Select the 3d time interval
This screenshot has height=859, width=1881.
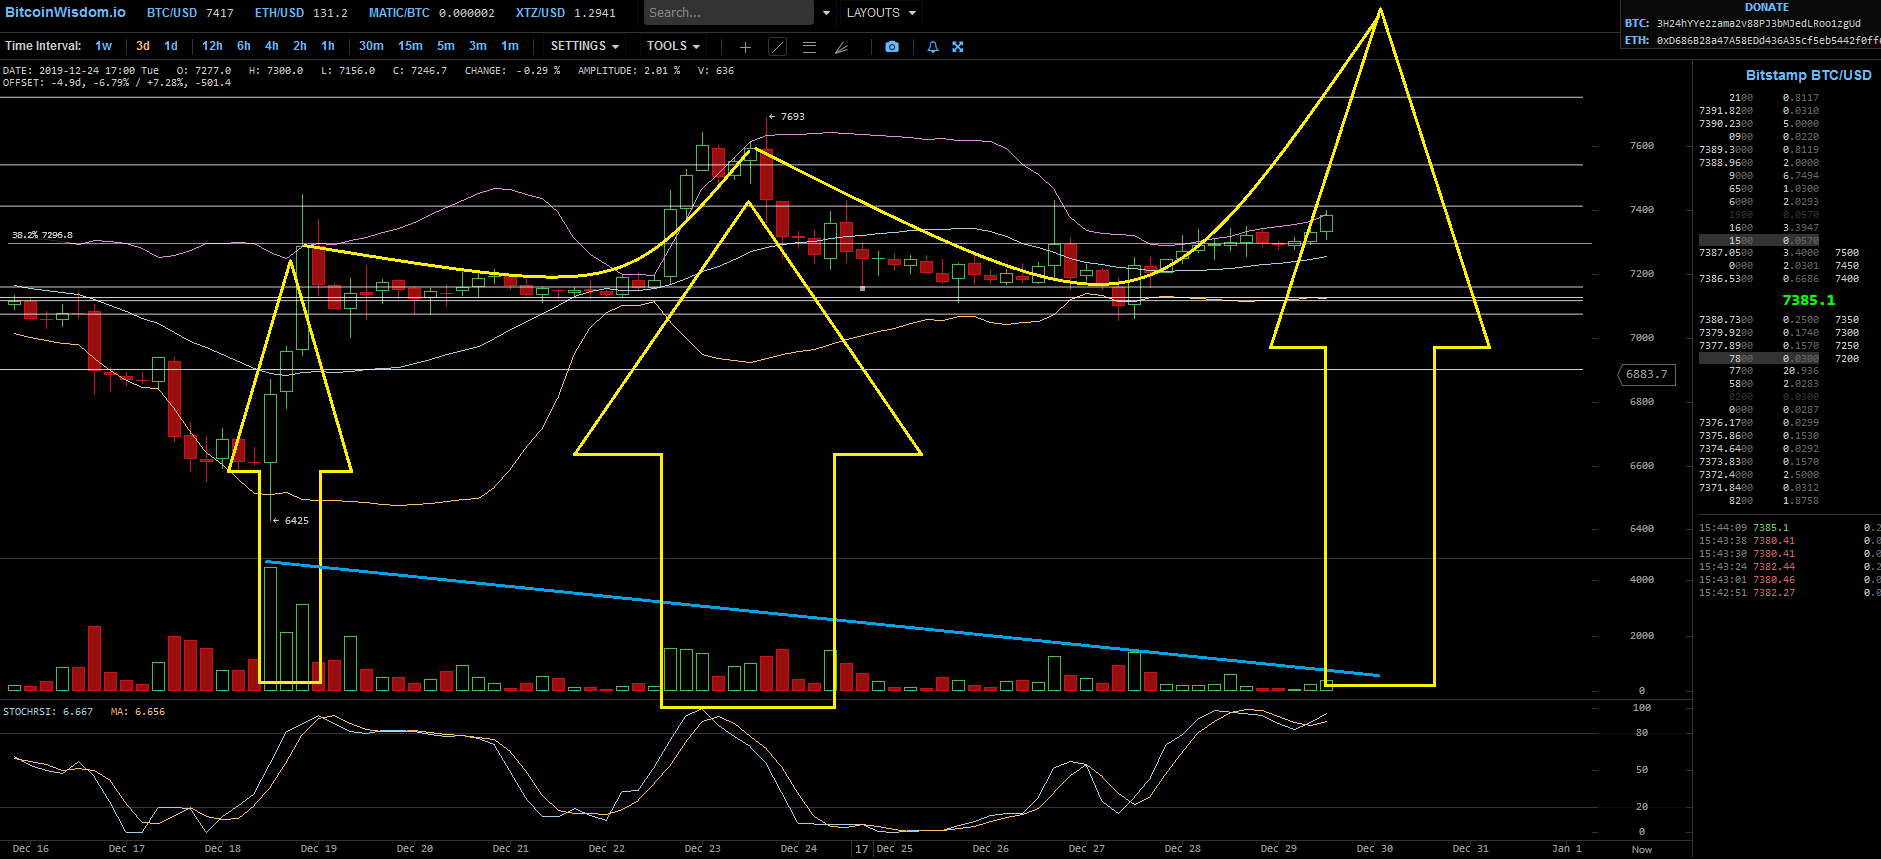[x=143, y=46]
